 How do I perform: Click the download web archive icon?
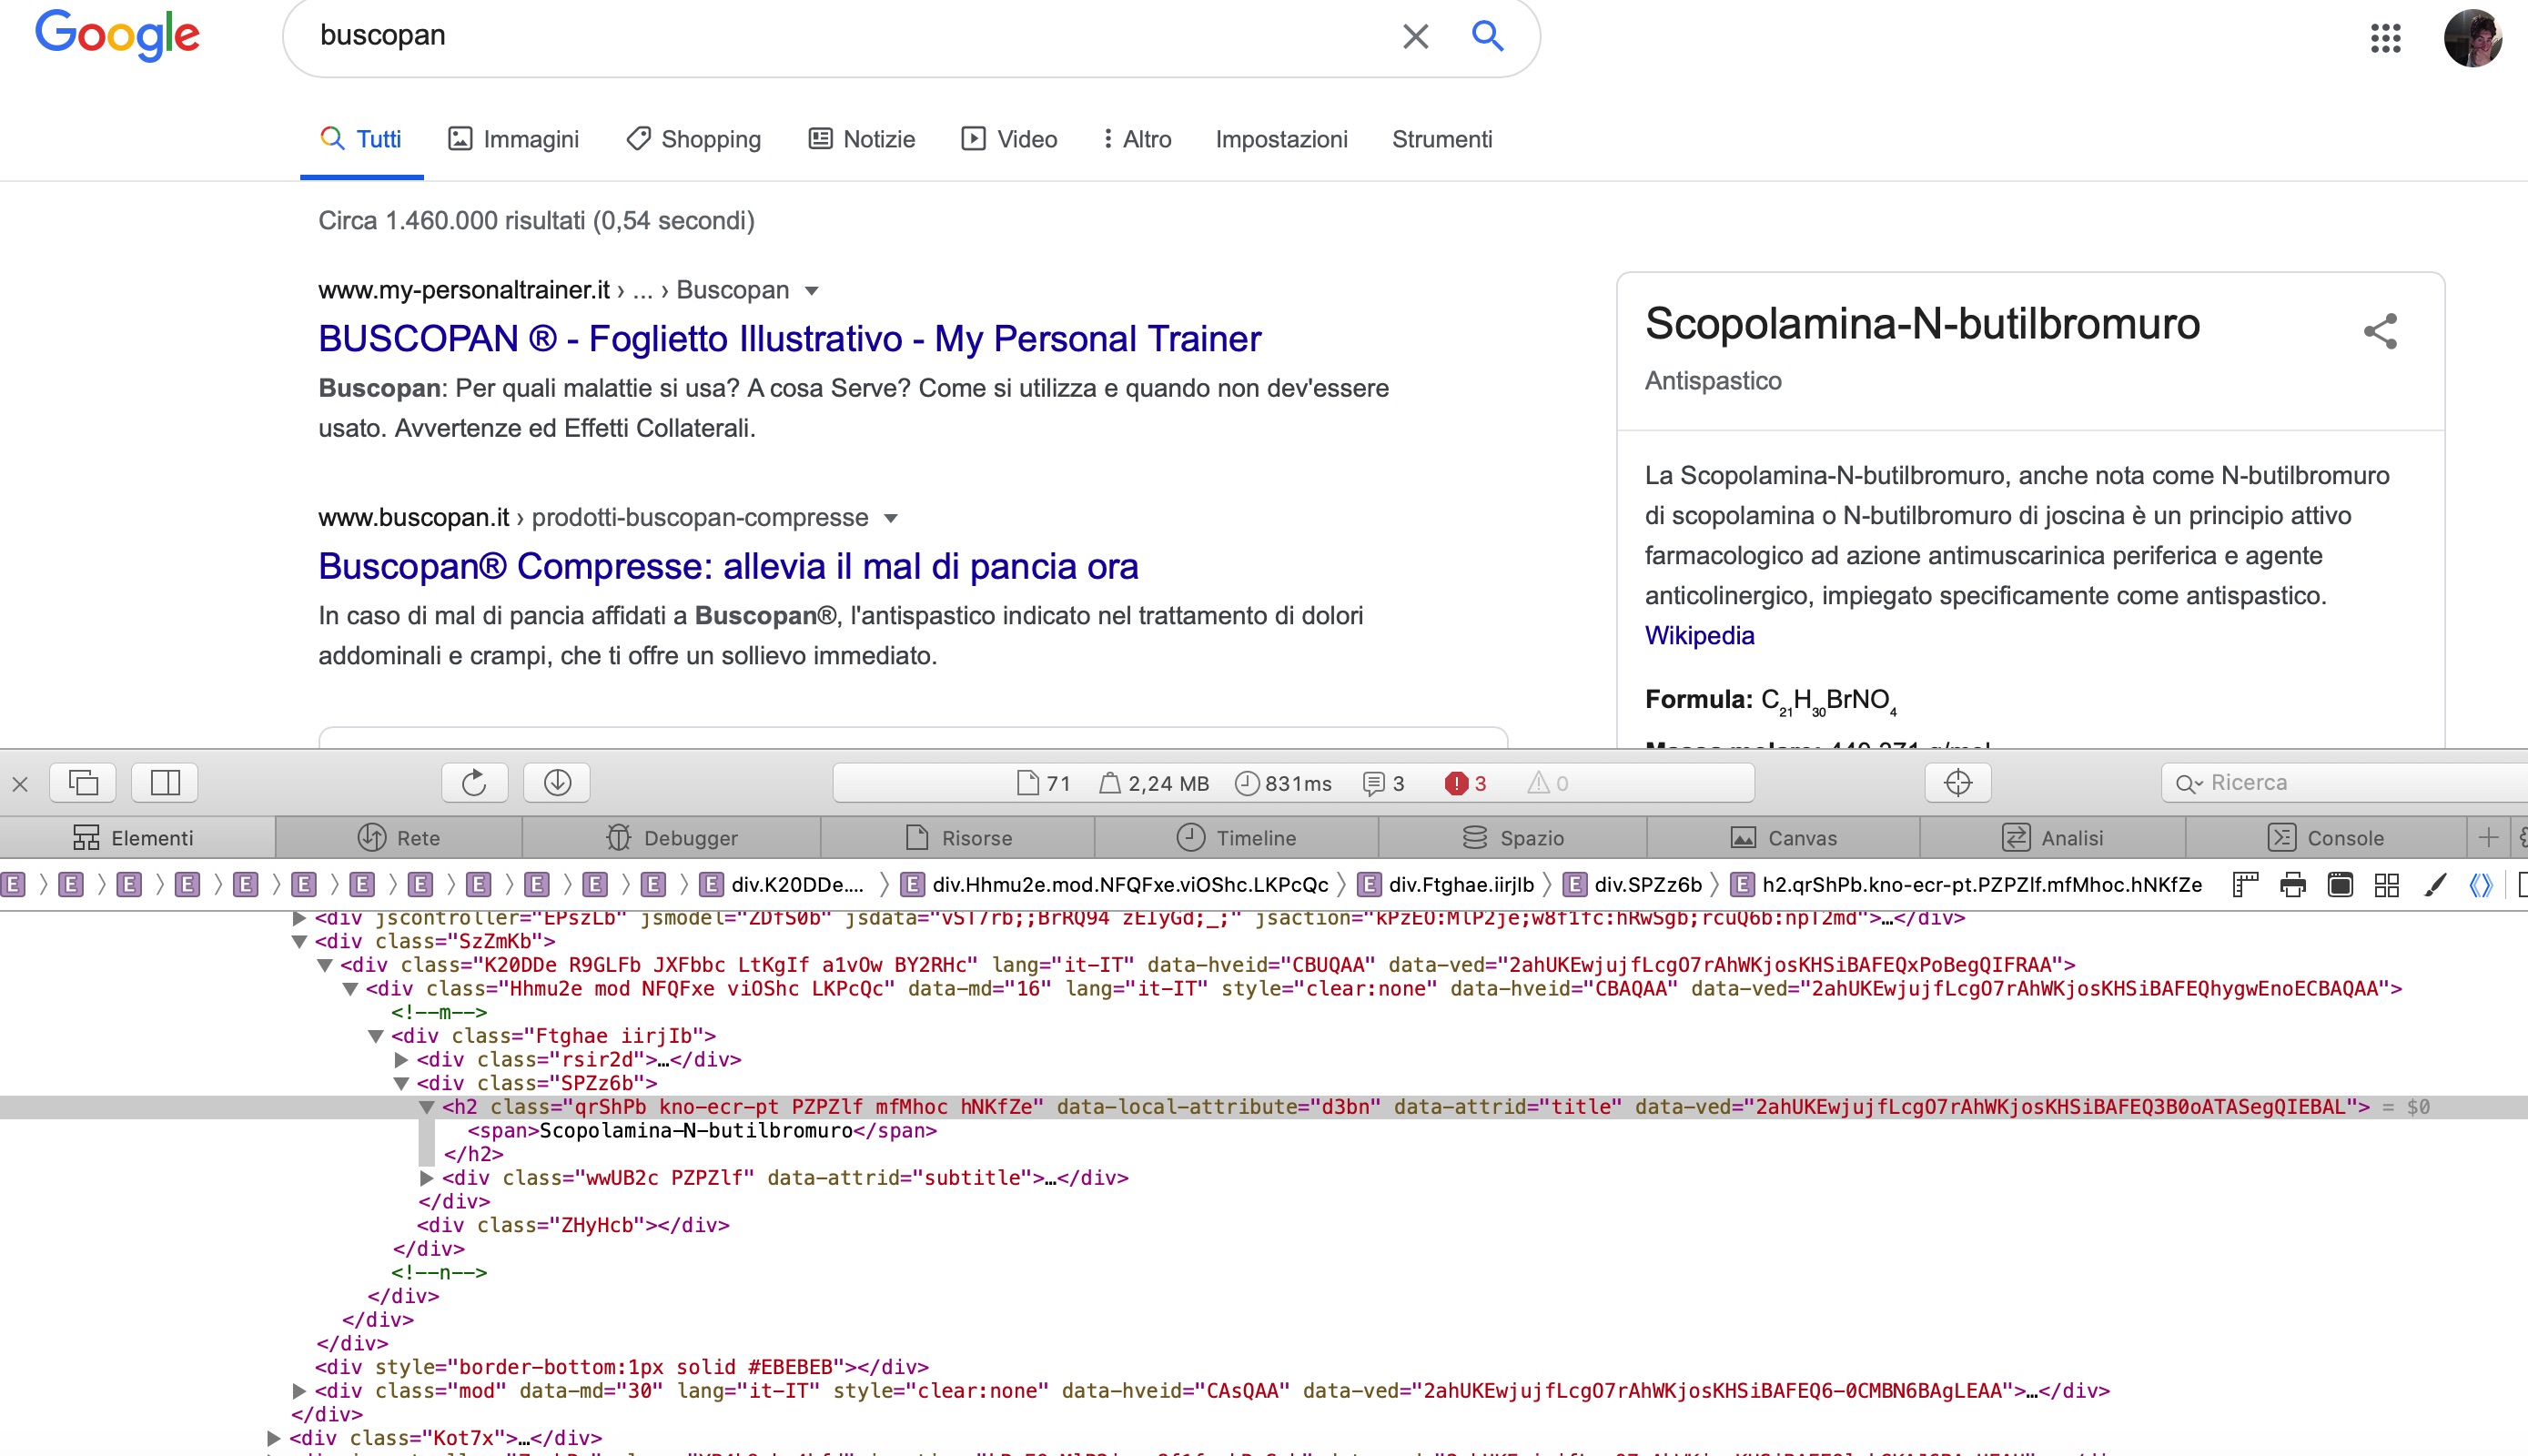click(557, 783)
